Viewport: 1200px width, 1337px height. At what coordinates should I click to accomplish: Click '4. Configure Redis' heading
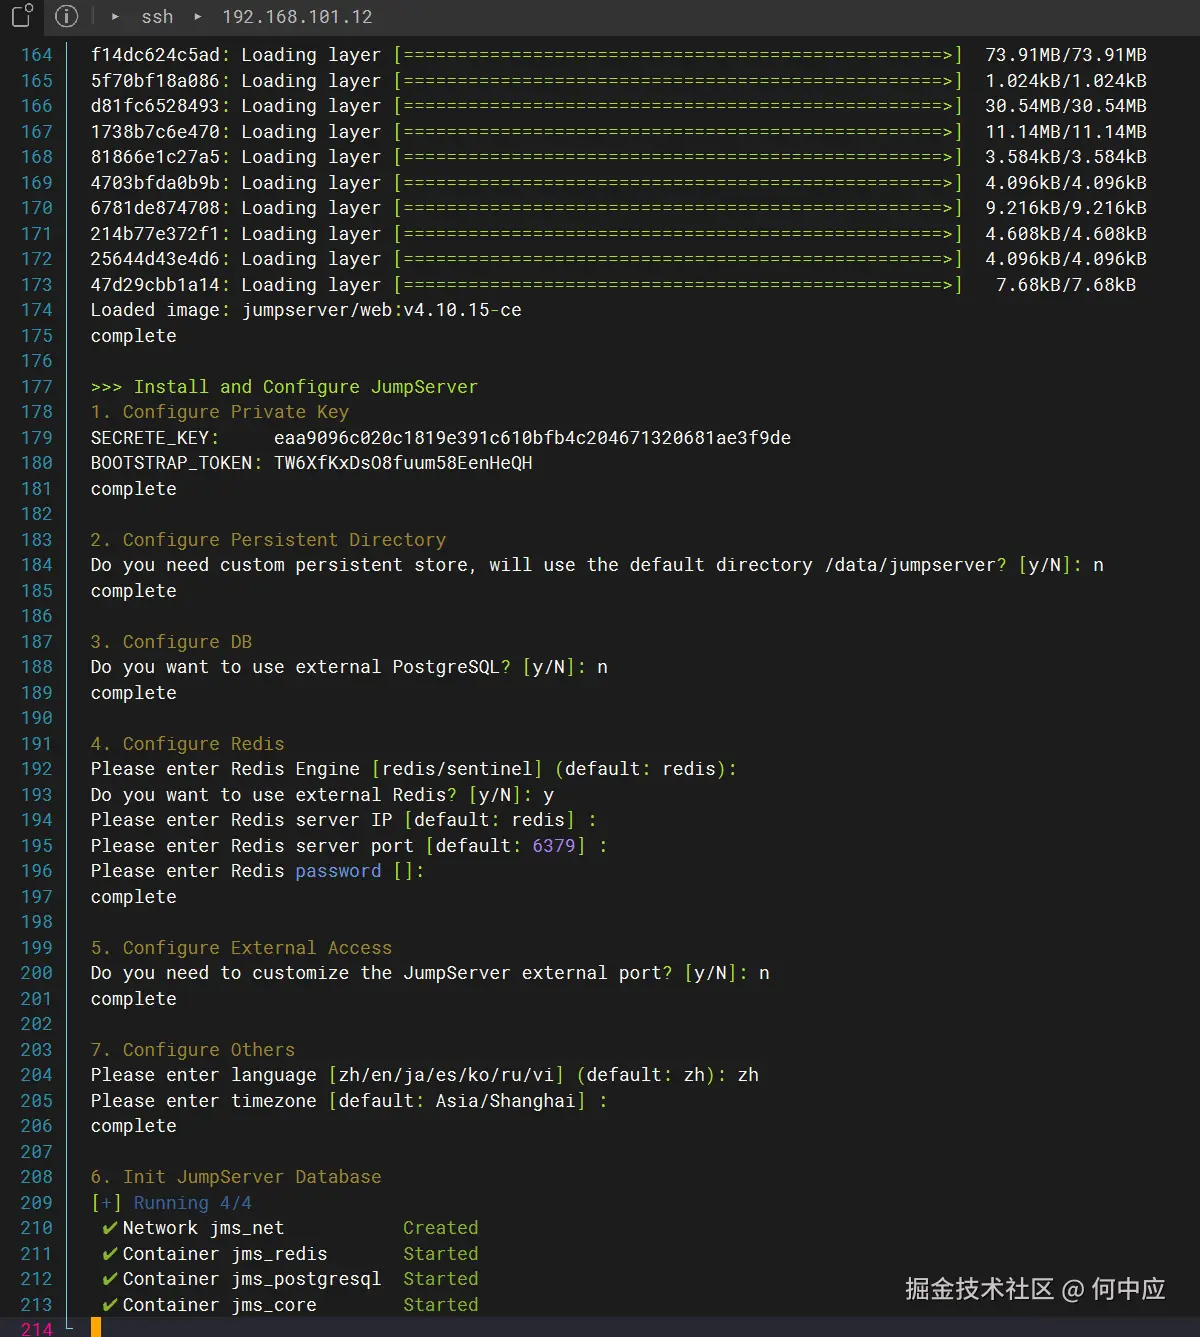tap(188, 744)
